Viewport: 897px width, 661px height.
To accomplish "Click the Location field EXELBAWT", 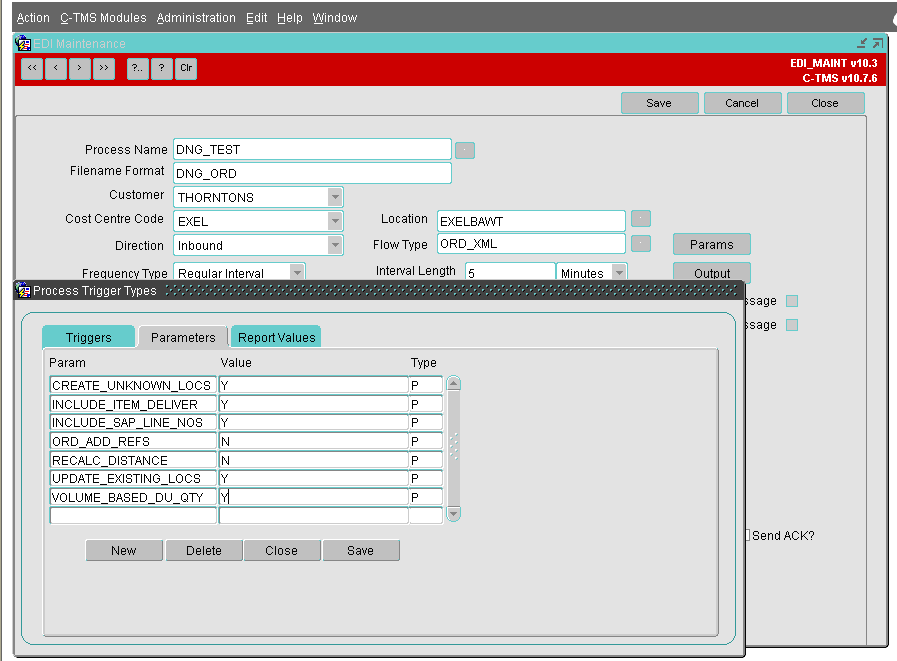I will pos(531,221).
